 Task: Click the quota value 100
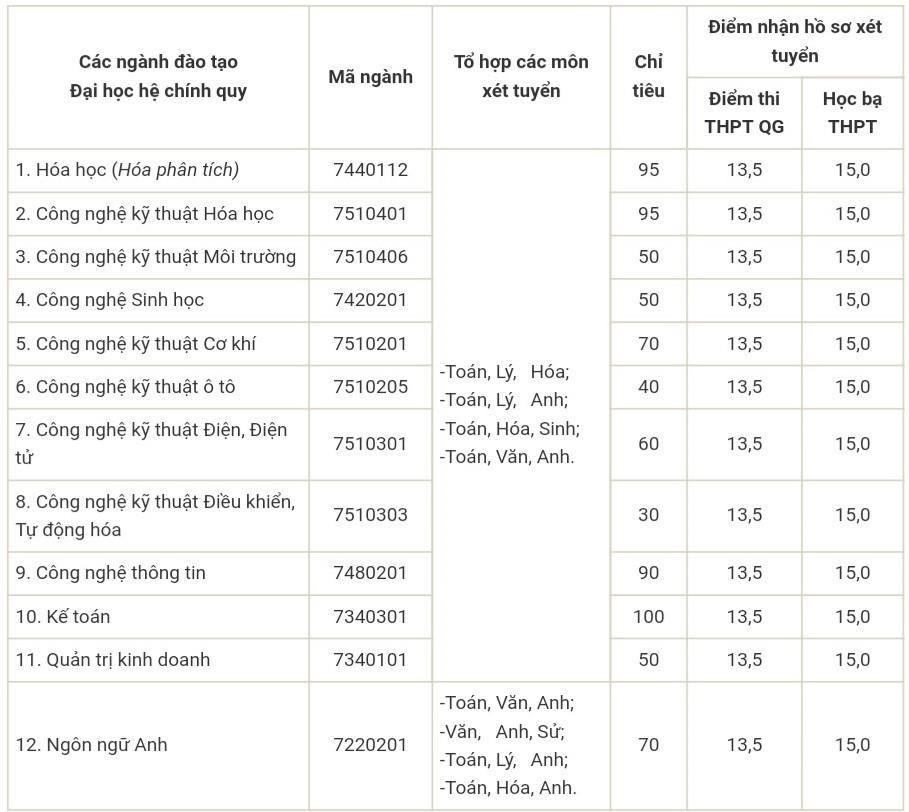pyautogui.click(x=648, y=616)
